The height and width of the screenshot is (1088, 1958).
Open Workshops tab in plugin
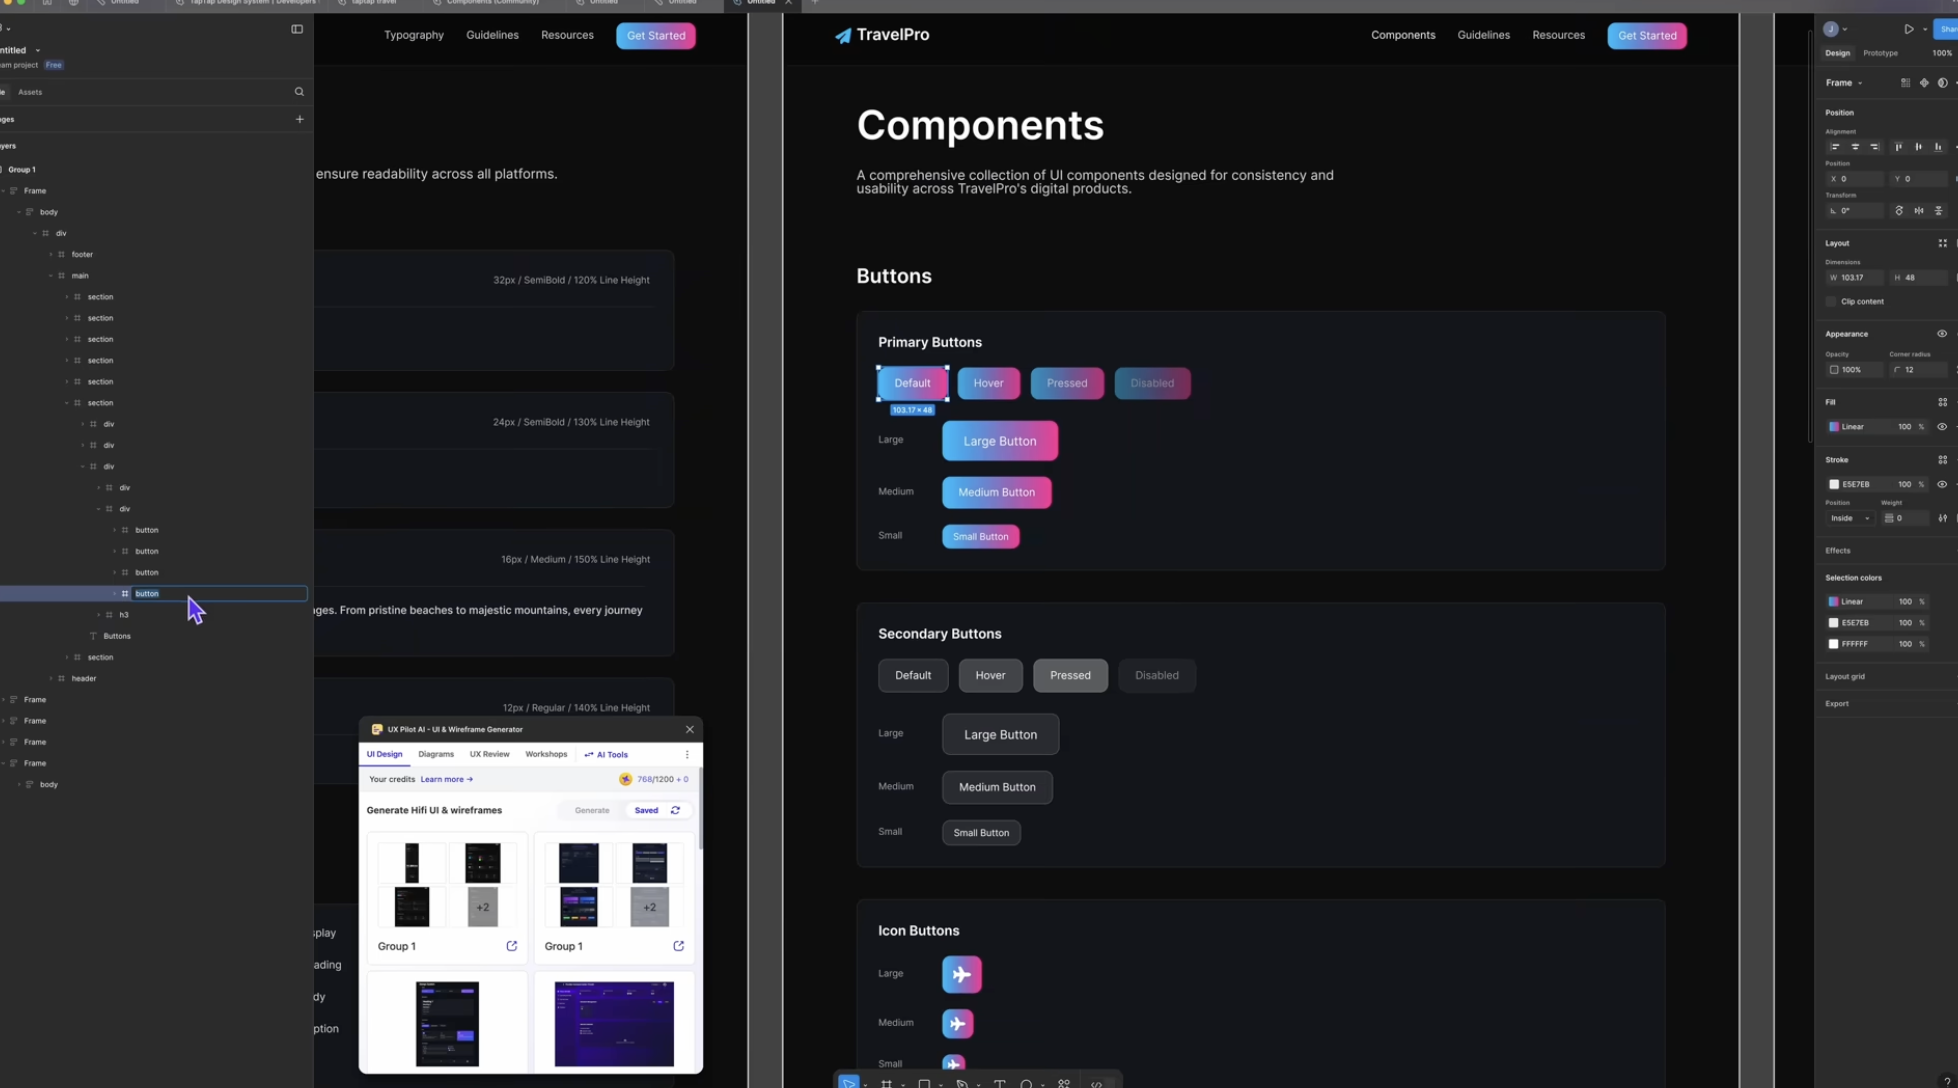(546, 755)
